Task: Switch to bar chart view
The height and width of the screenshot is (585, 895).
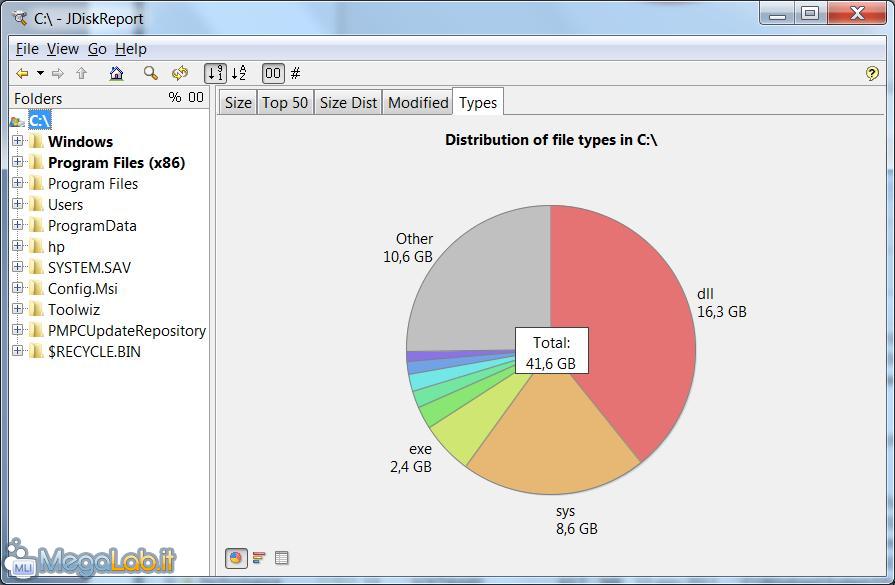Action: pyautogui.click(x=259, y=558)
